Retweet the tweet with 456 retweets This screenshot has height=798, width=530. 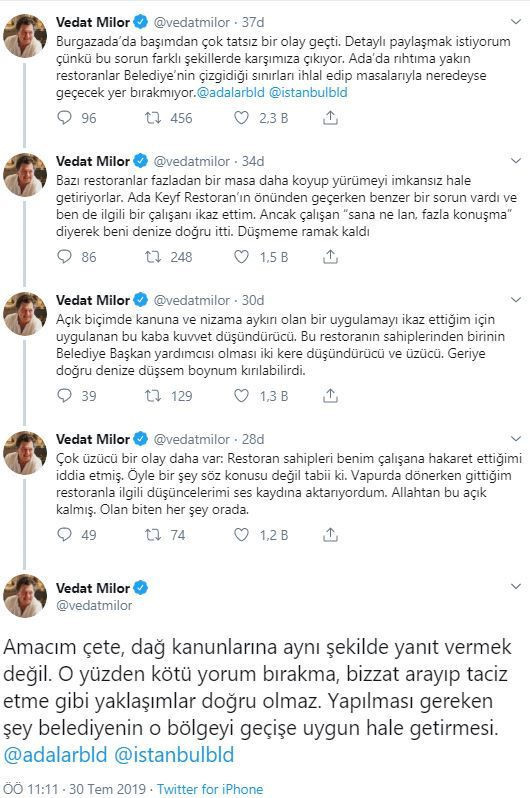click(153, 118)
